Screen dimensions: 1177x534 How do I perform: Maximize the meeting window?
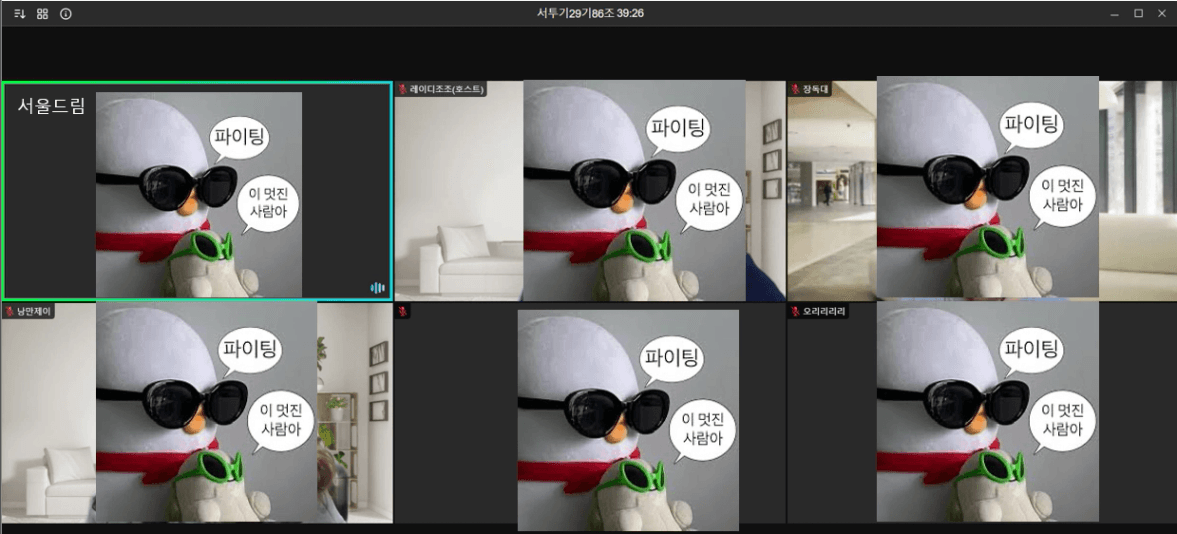1138,14
